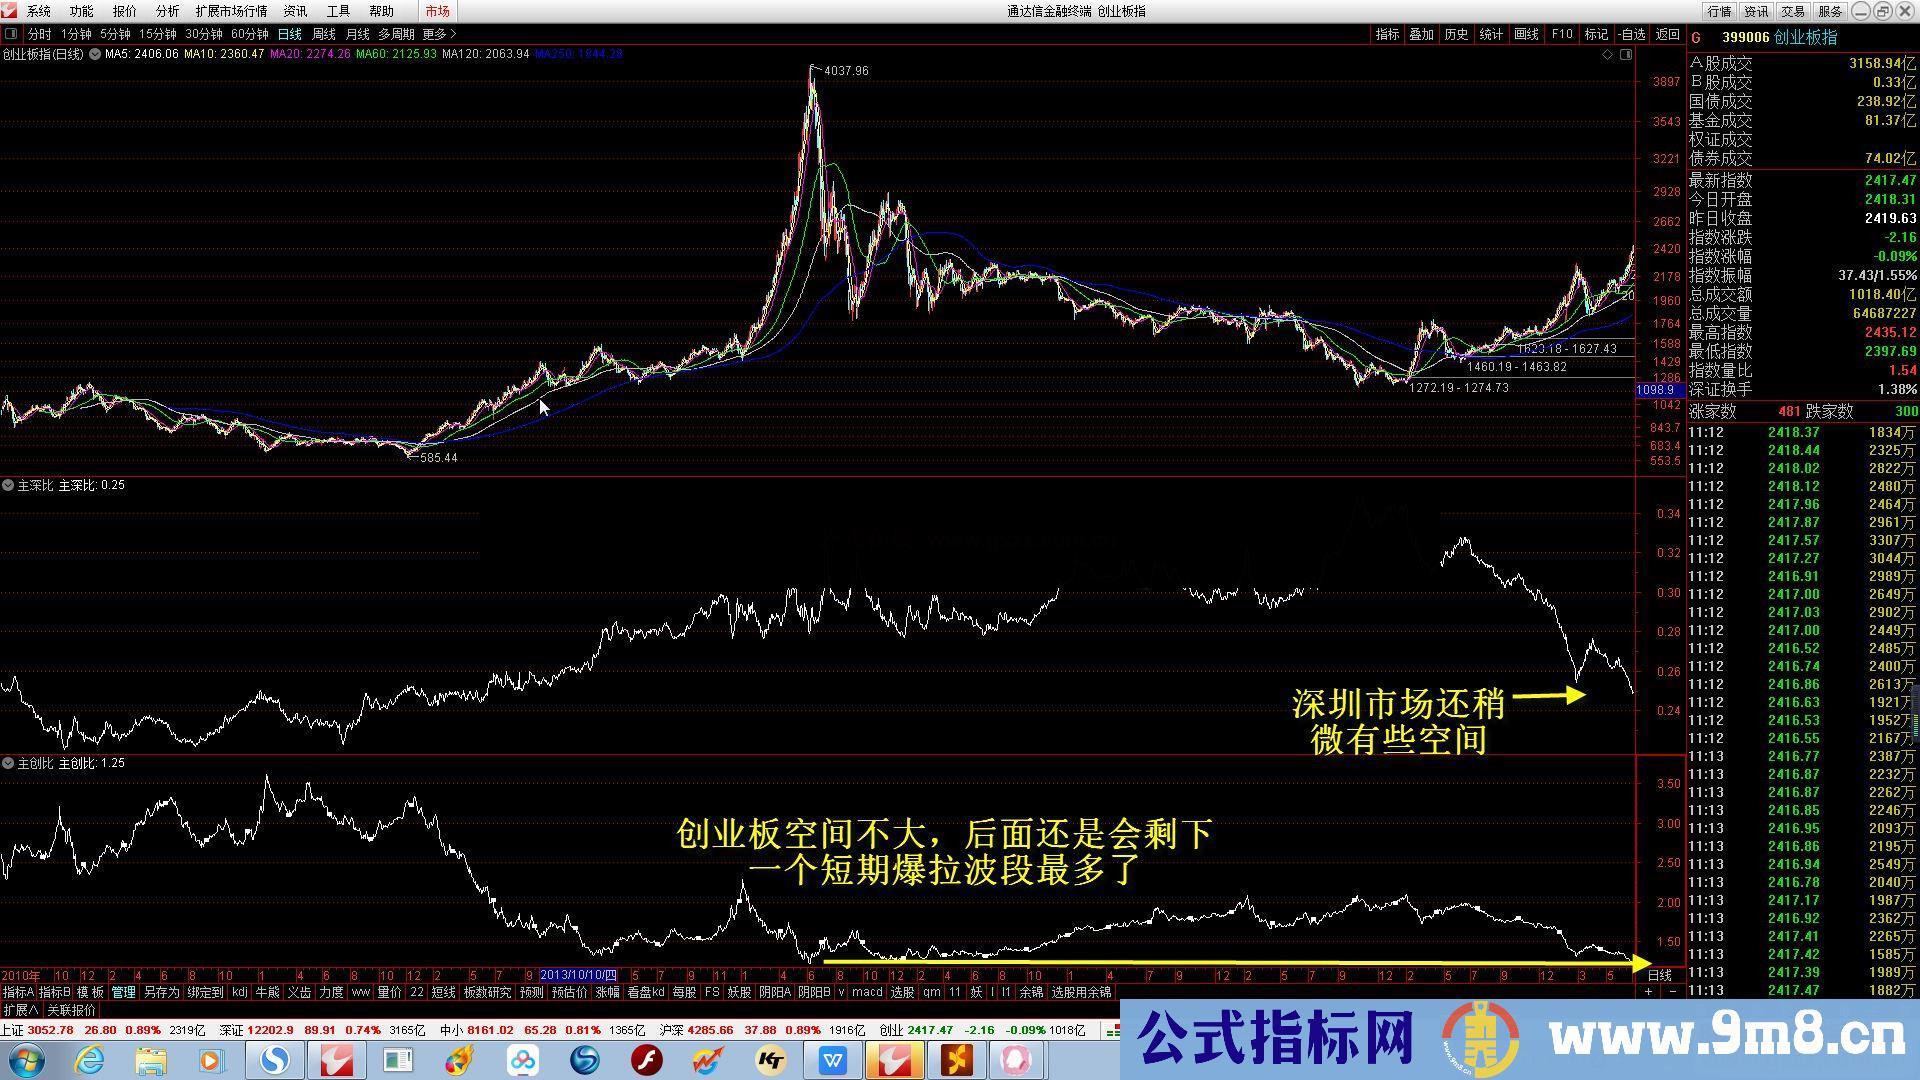1920x1080 pixels.
Task: Open the first red TDX taskbar icon
Action: pyautogui.click(x=337, y=1060)
